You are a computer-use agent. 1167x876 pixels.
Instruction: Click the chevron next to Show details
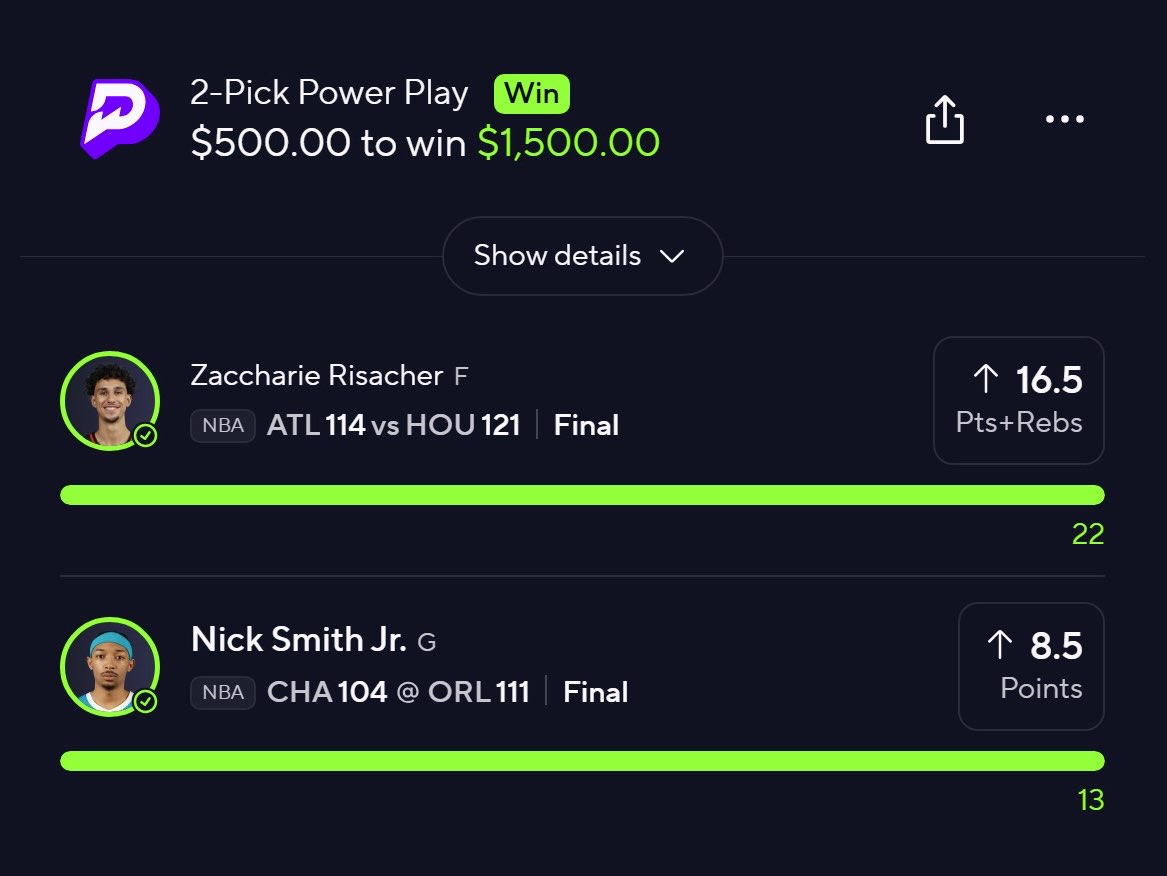pyautogui.click(x=672, y=256)
